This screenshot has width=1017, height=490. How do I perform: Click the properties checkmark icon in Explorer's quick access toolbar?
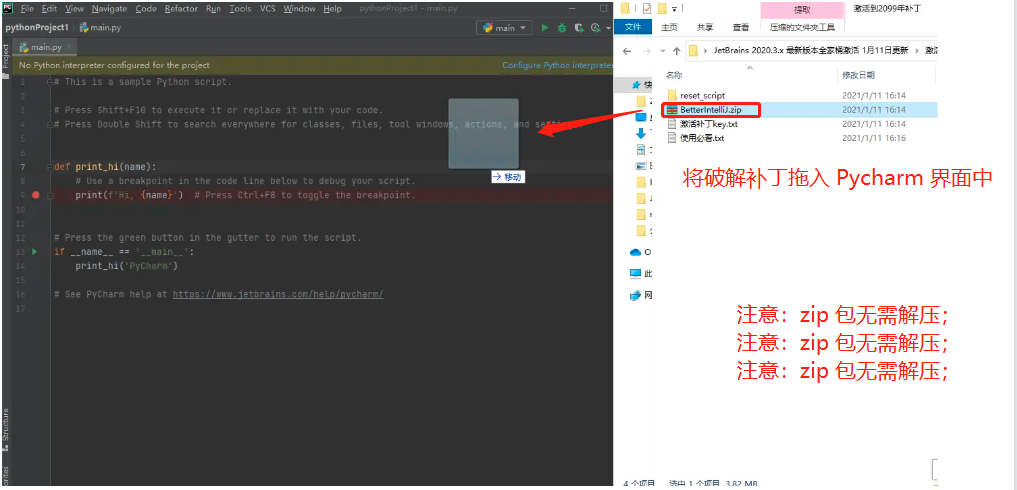646,8
